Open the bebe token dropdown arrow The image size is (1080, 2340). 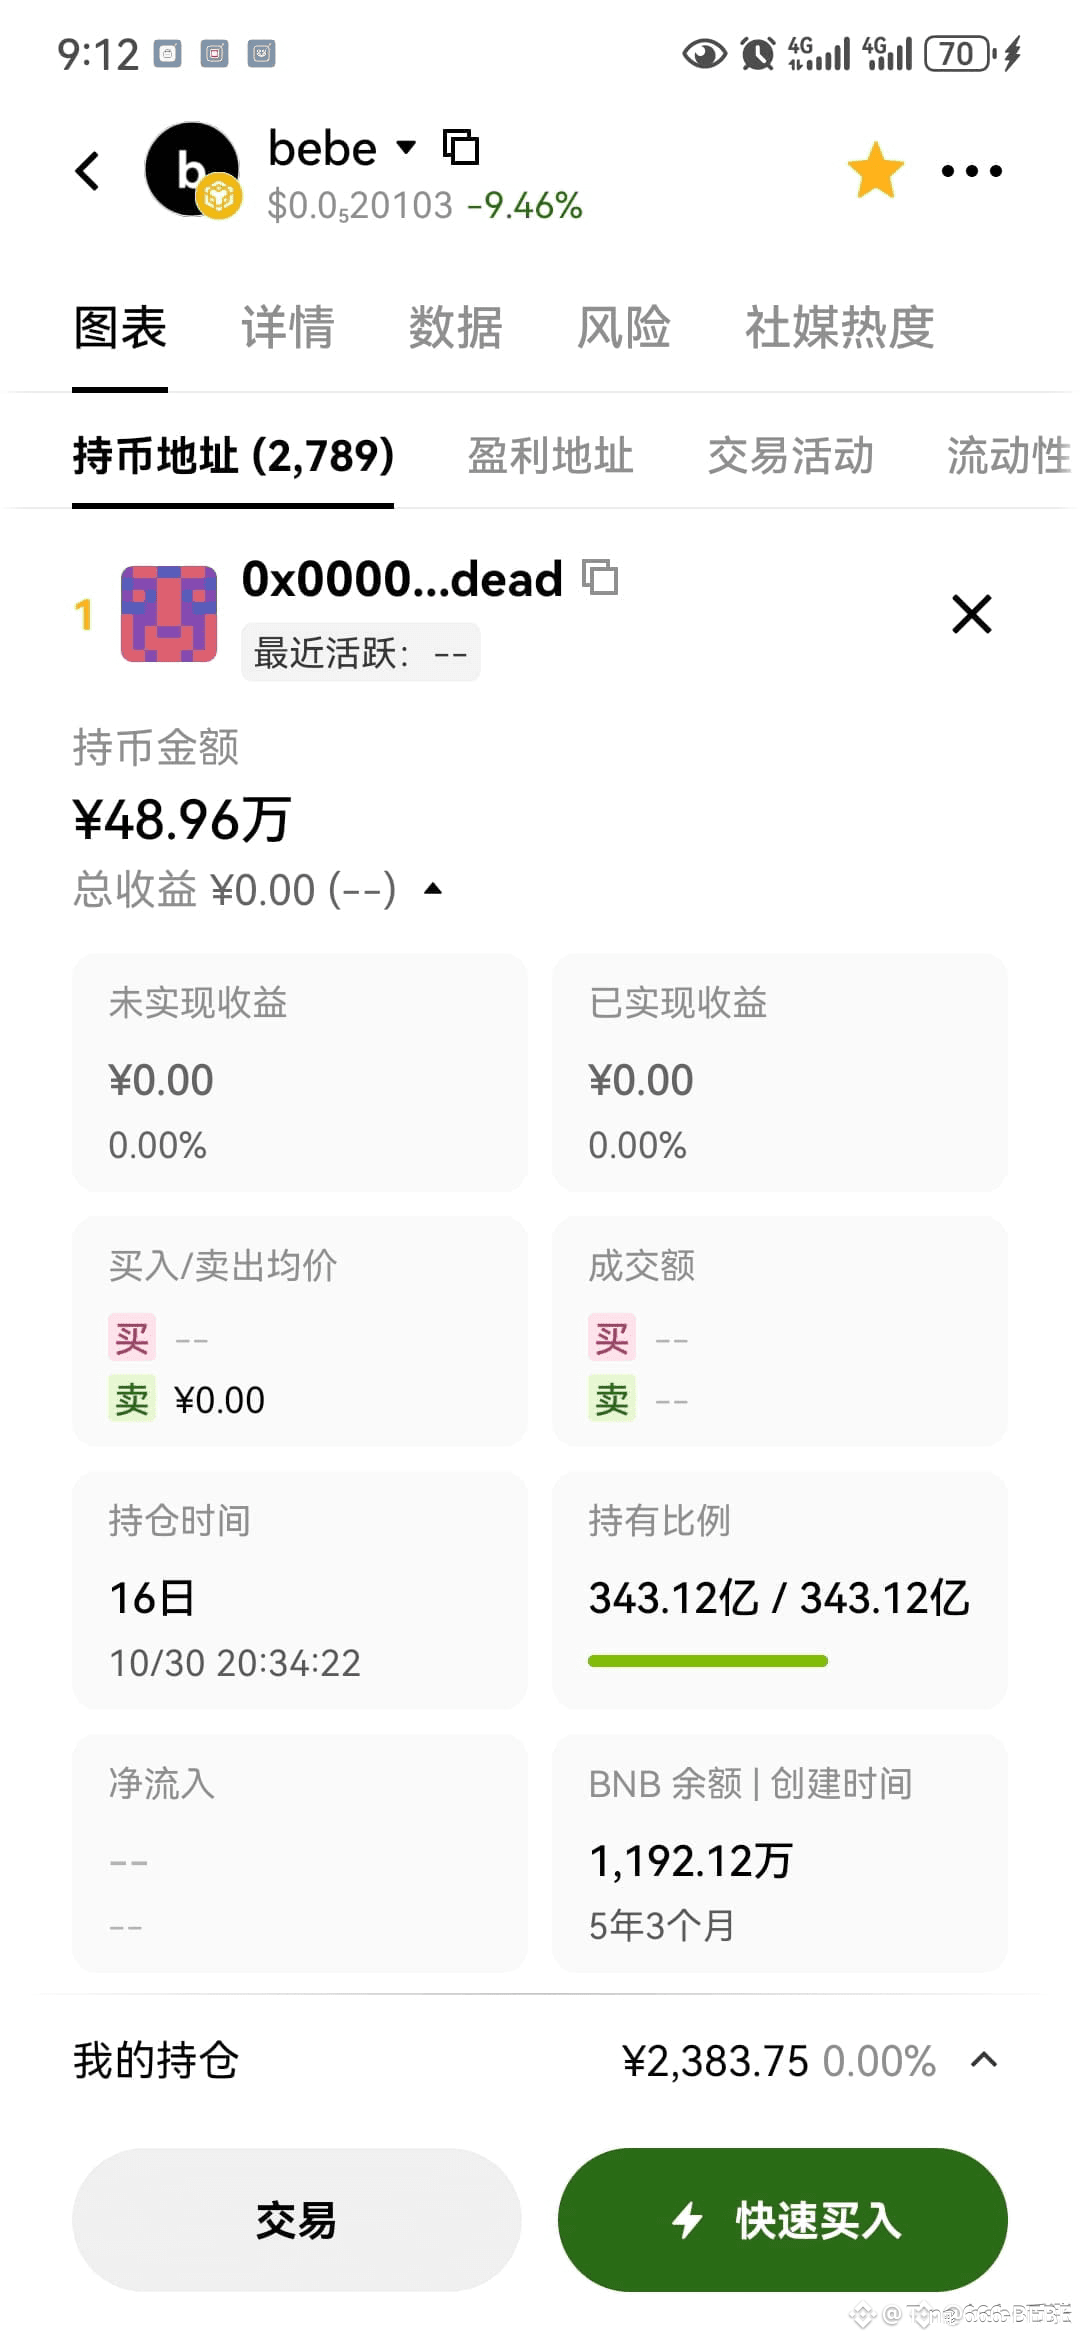click(x=406, y=148)
